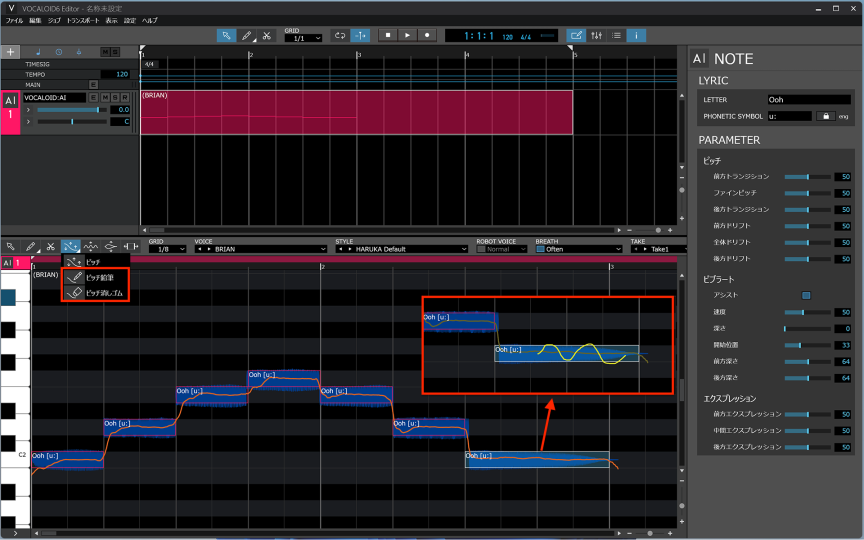This screenshot has width=864, height=540.
Task: Click the timing adjust tool icon
Action: [x=131, y=246]
